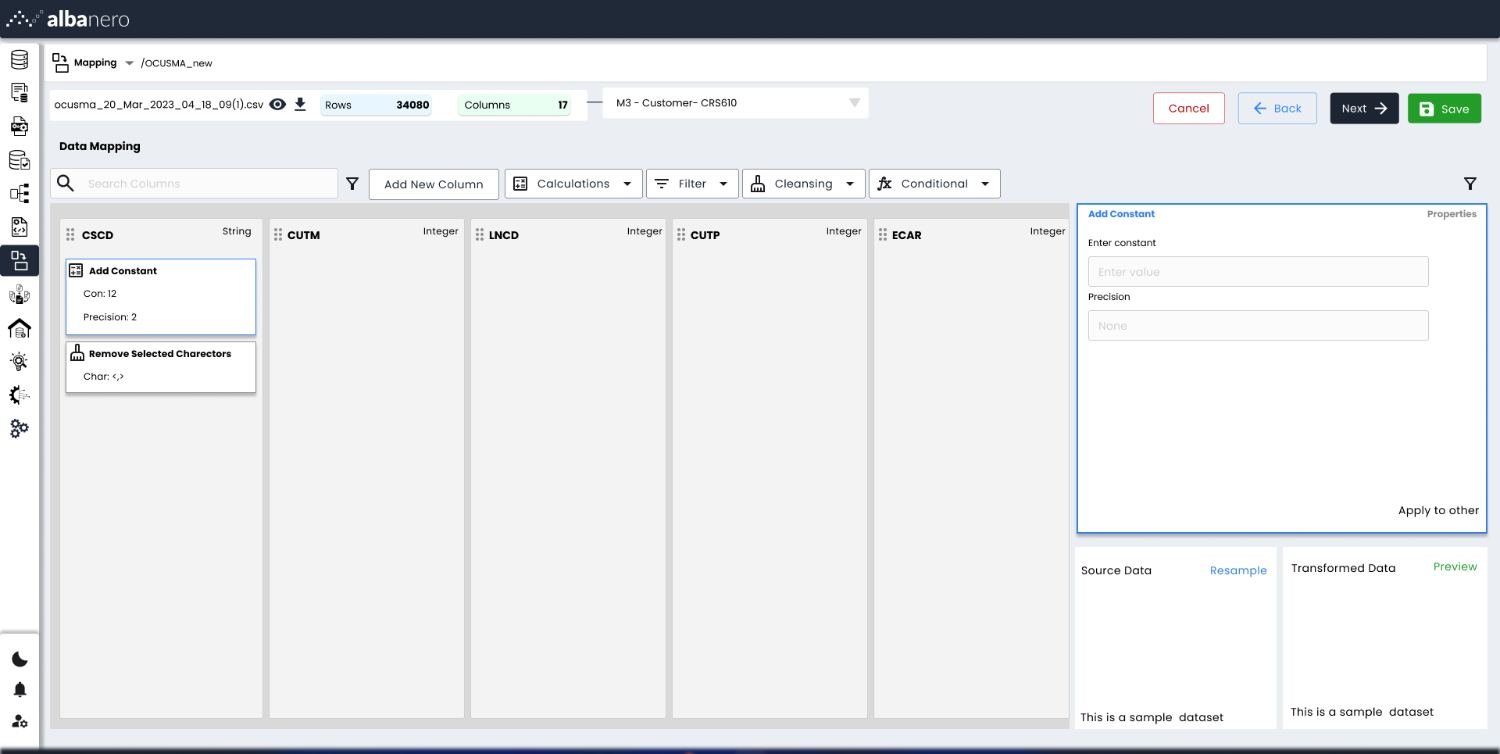Screen dimensions: 1500x754
Task: Save the mapping
Action: pos(1444,108)
